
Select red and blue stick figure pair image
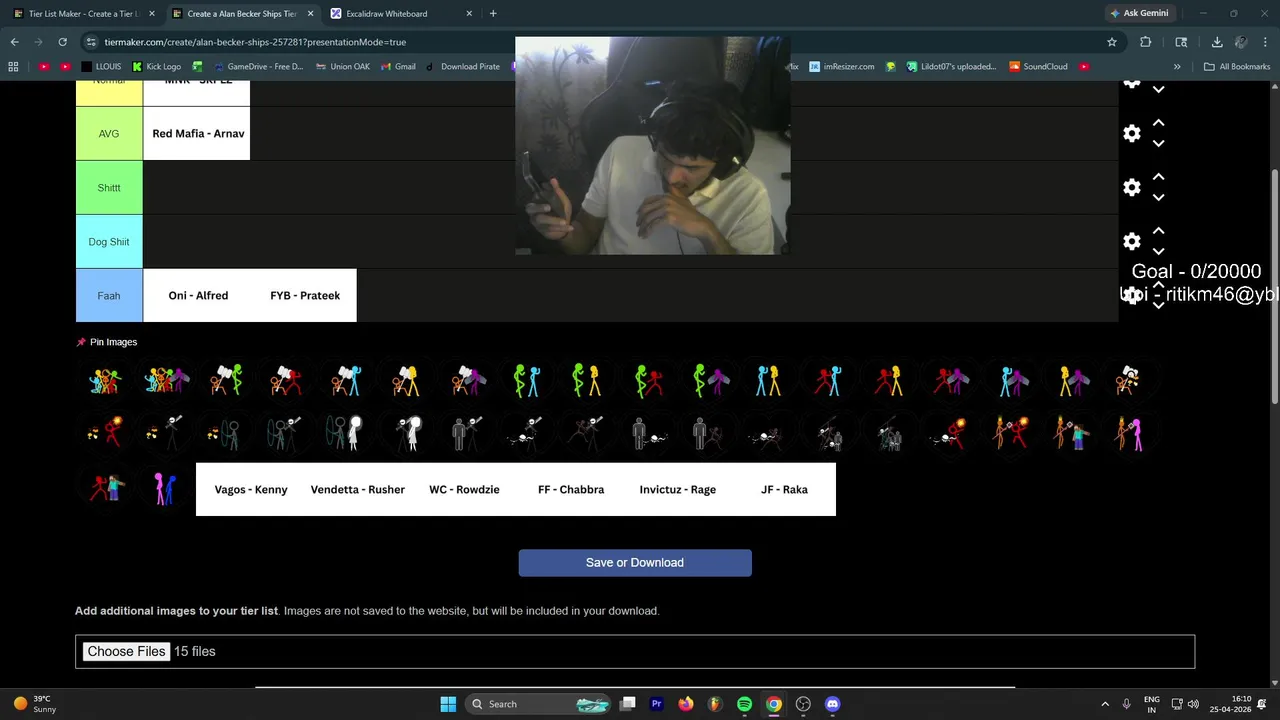coord(828,380)
